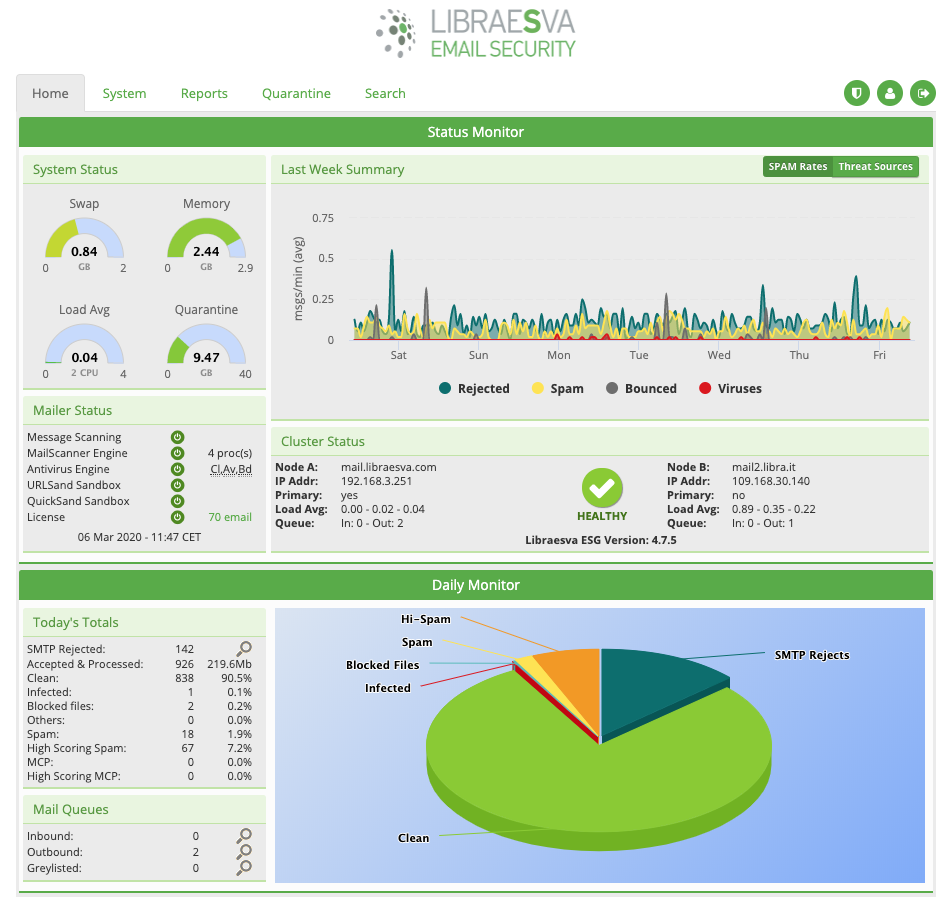This screenshot has height=897, width=940.
Task: Click the Swap usage gauge
Action: tap(85, 239)
